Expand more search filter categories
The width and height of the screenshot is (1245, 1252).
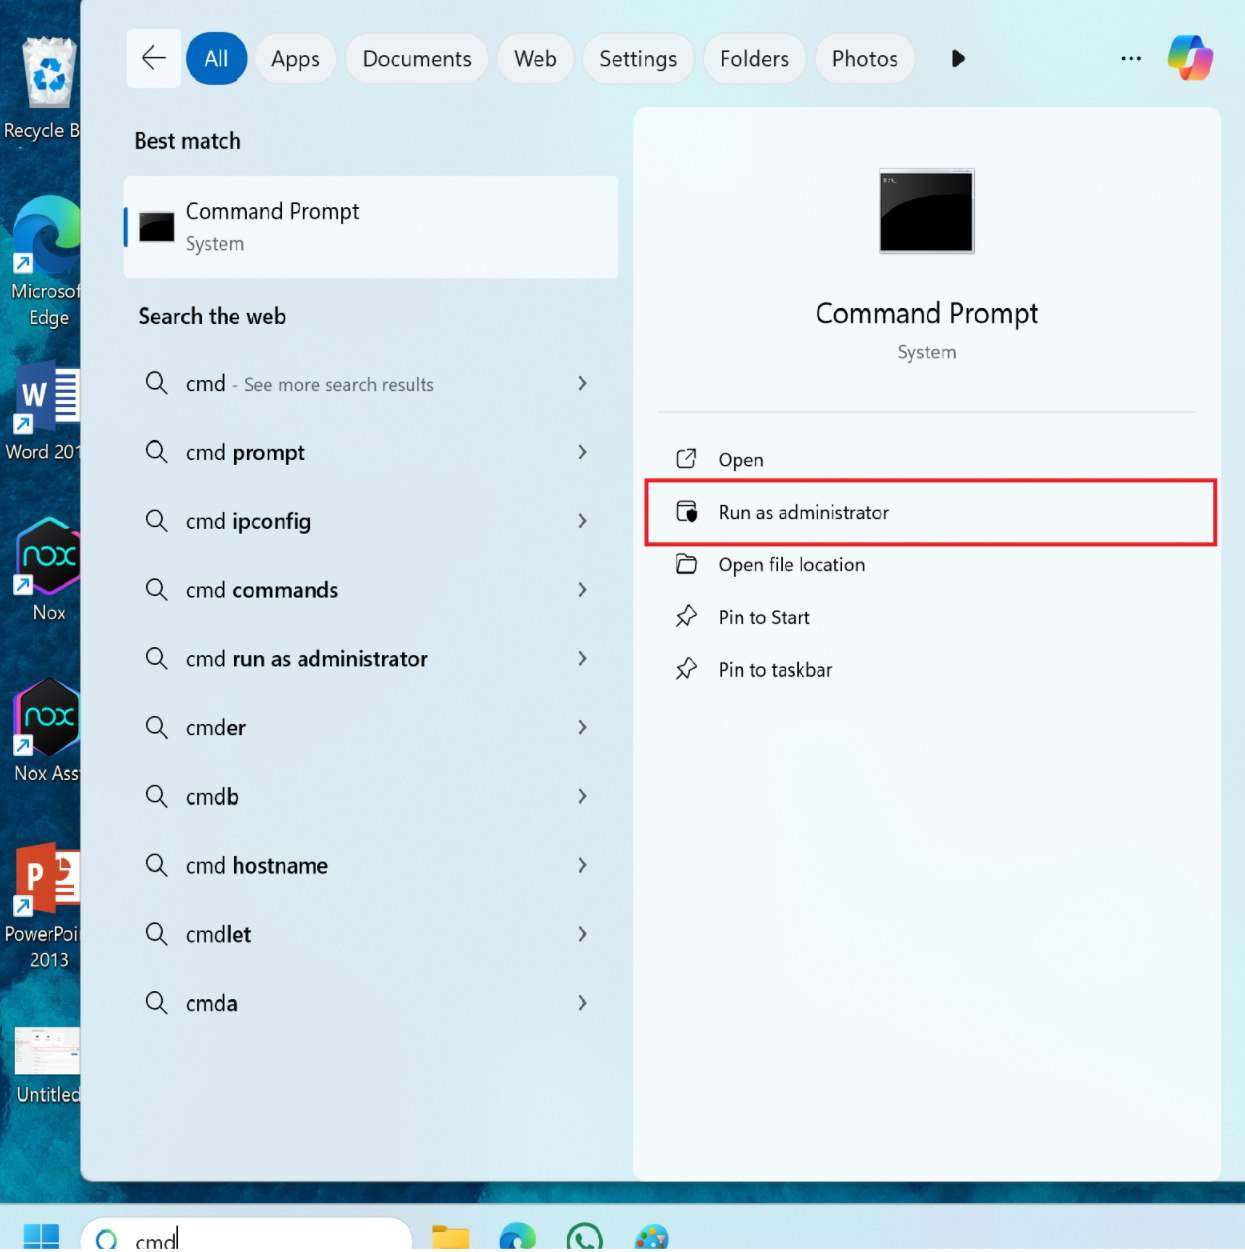click(957, 58)
